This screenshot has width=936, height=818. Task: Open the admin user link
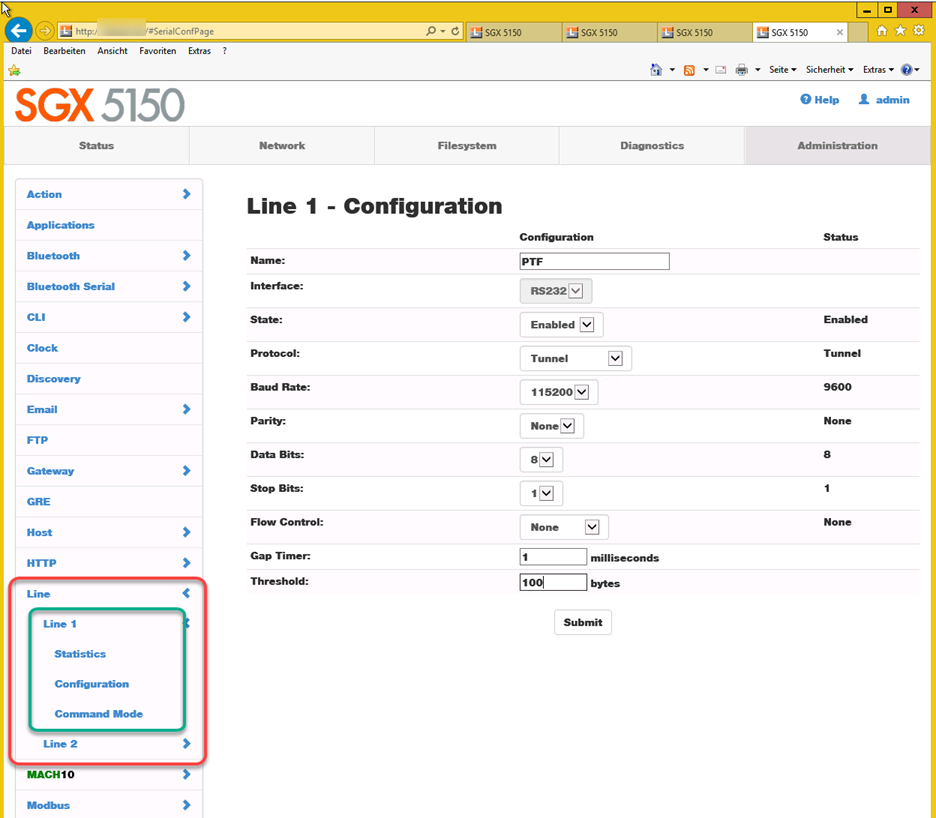884,100
